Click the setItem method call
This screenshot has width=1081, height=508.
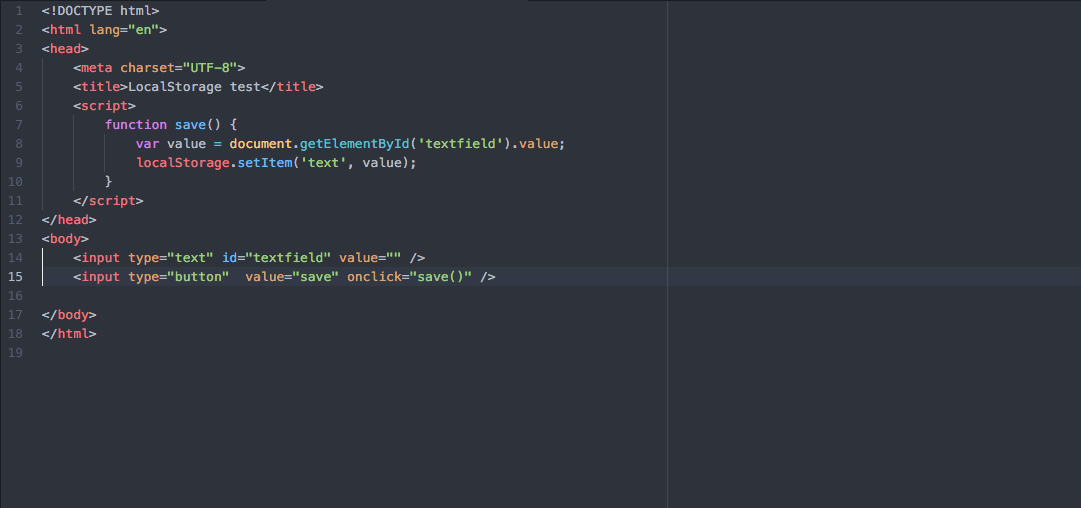point(265,163)
